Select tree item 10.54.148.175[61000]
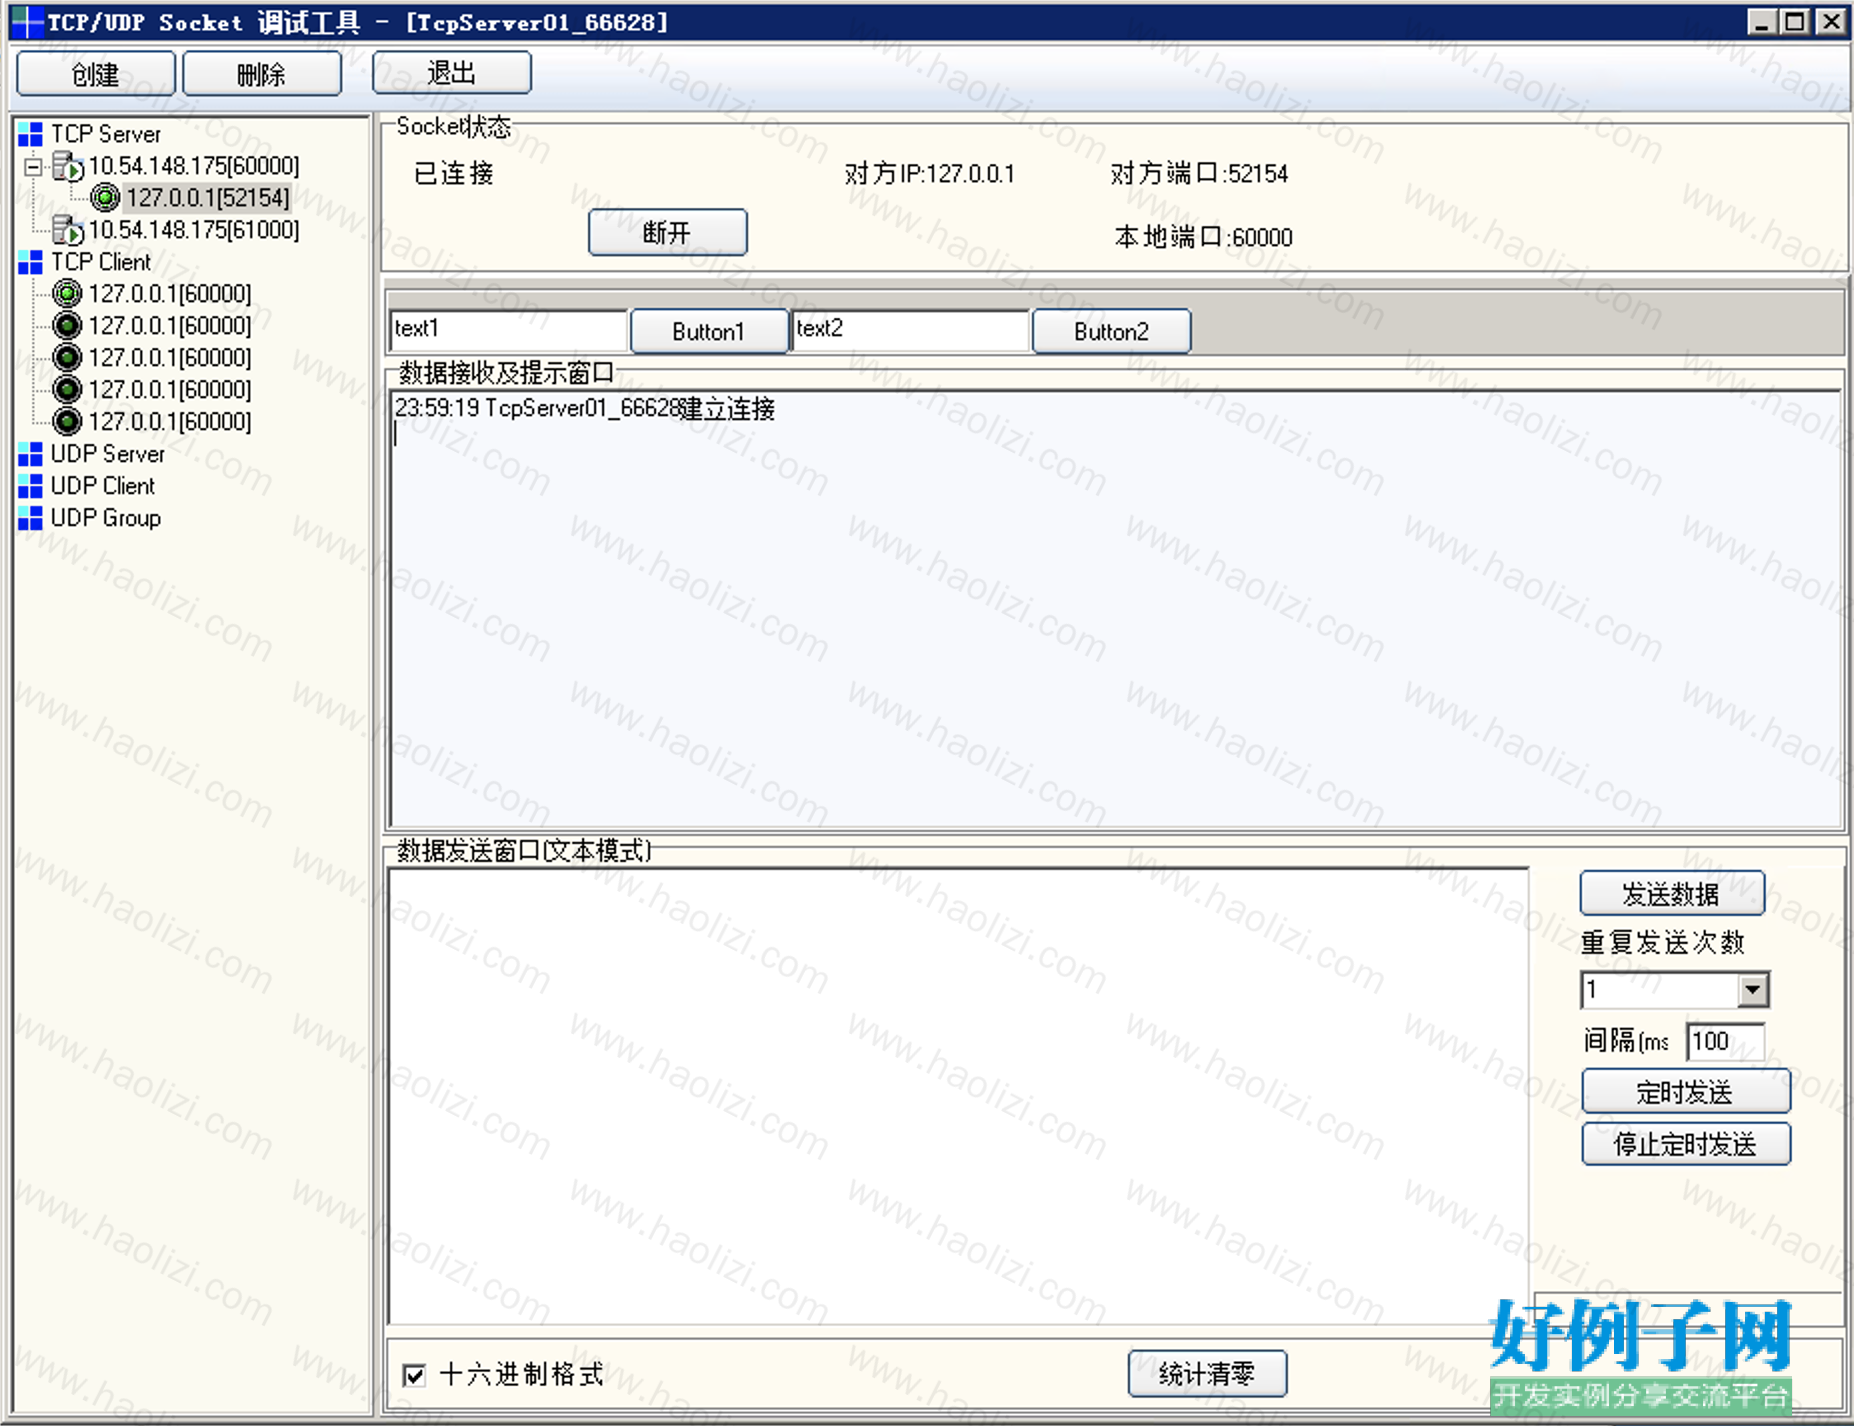This screenshot has width=1854, height=1426. click(194, 230)
